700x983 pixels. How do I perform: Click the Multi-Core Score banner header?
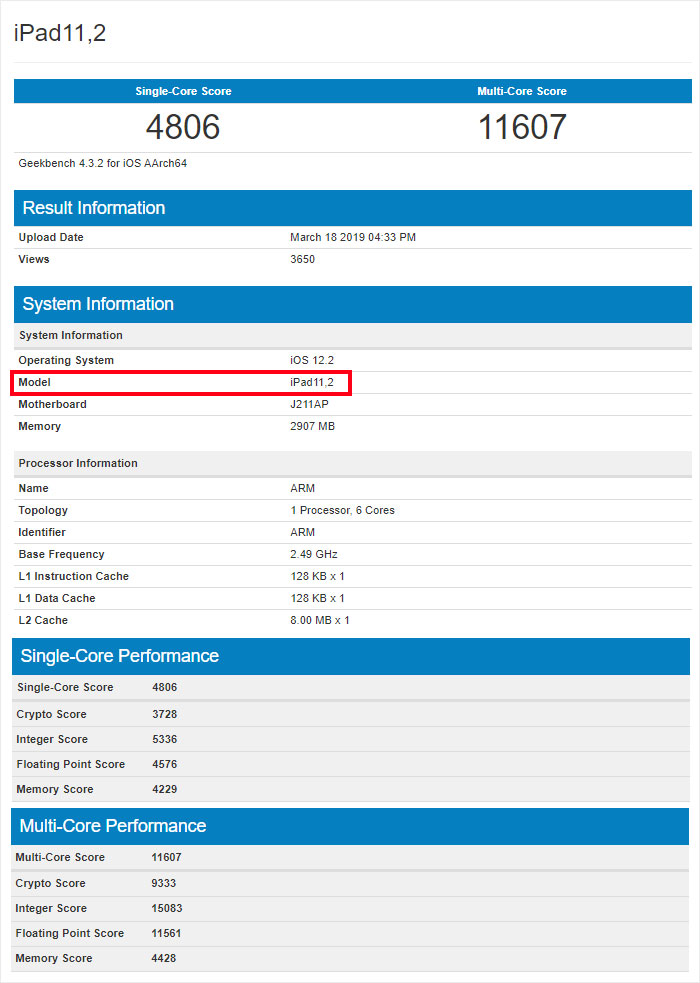pos(522,91)
